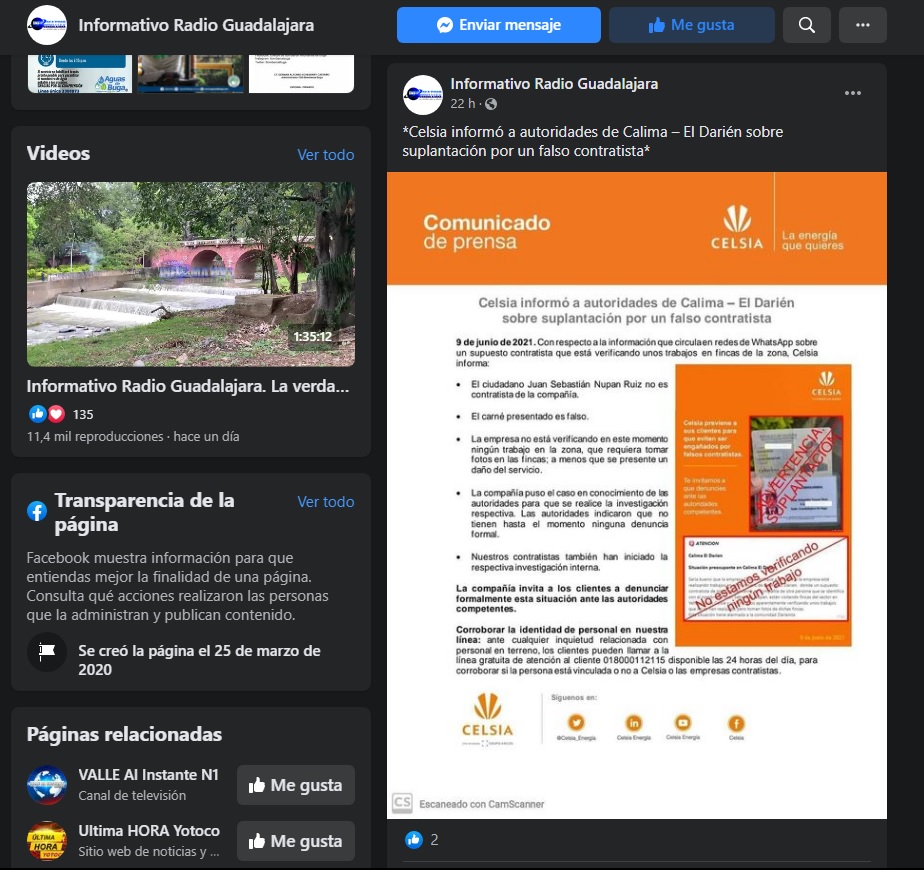Click the 1:35:12 video duration badge
The height and width of the screenshot is (872, 924).
coord(313,337)
